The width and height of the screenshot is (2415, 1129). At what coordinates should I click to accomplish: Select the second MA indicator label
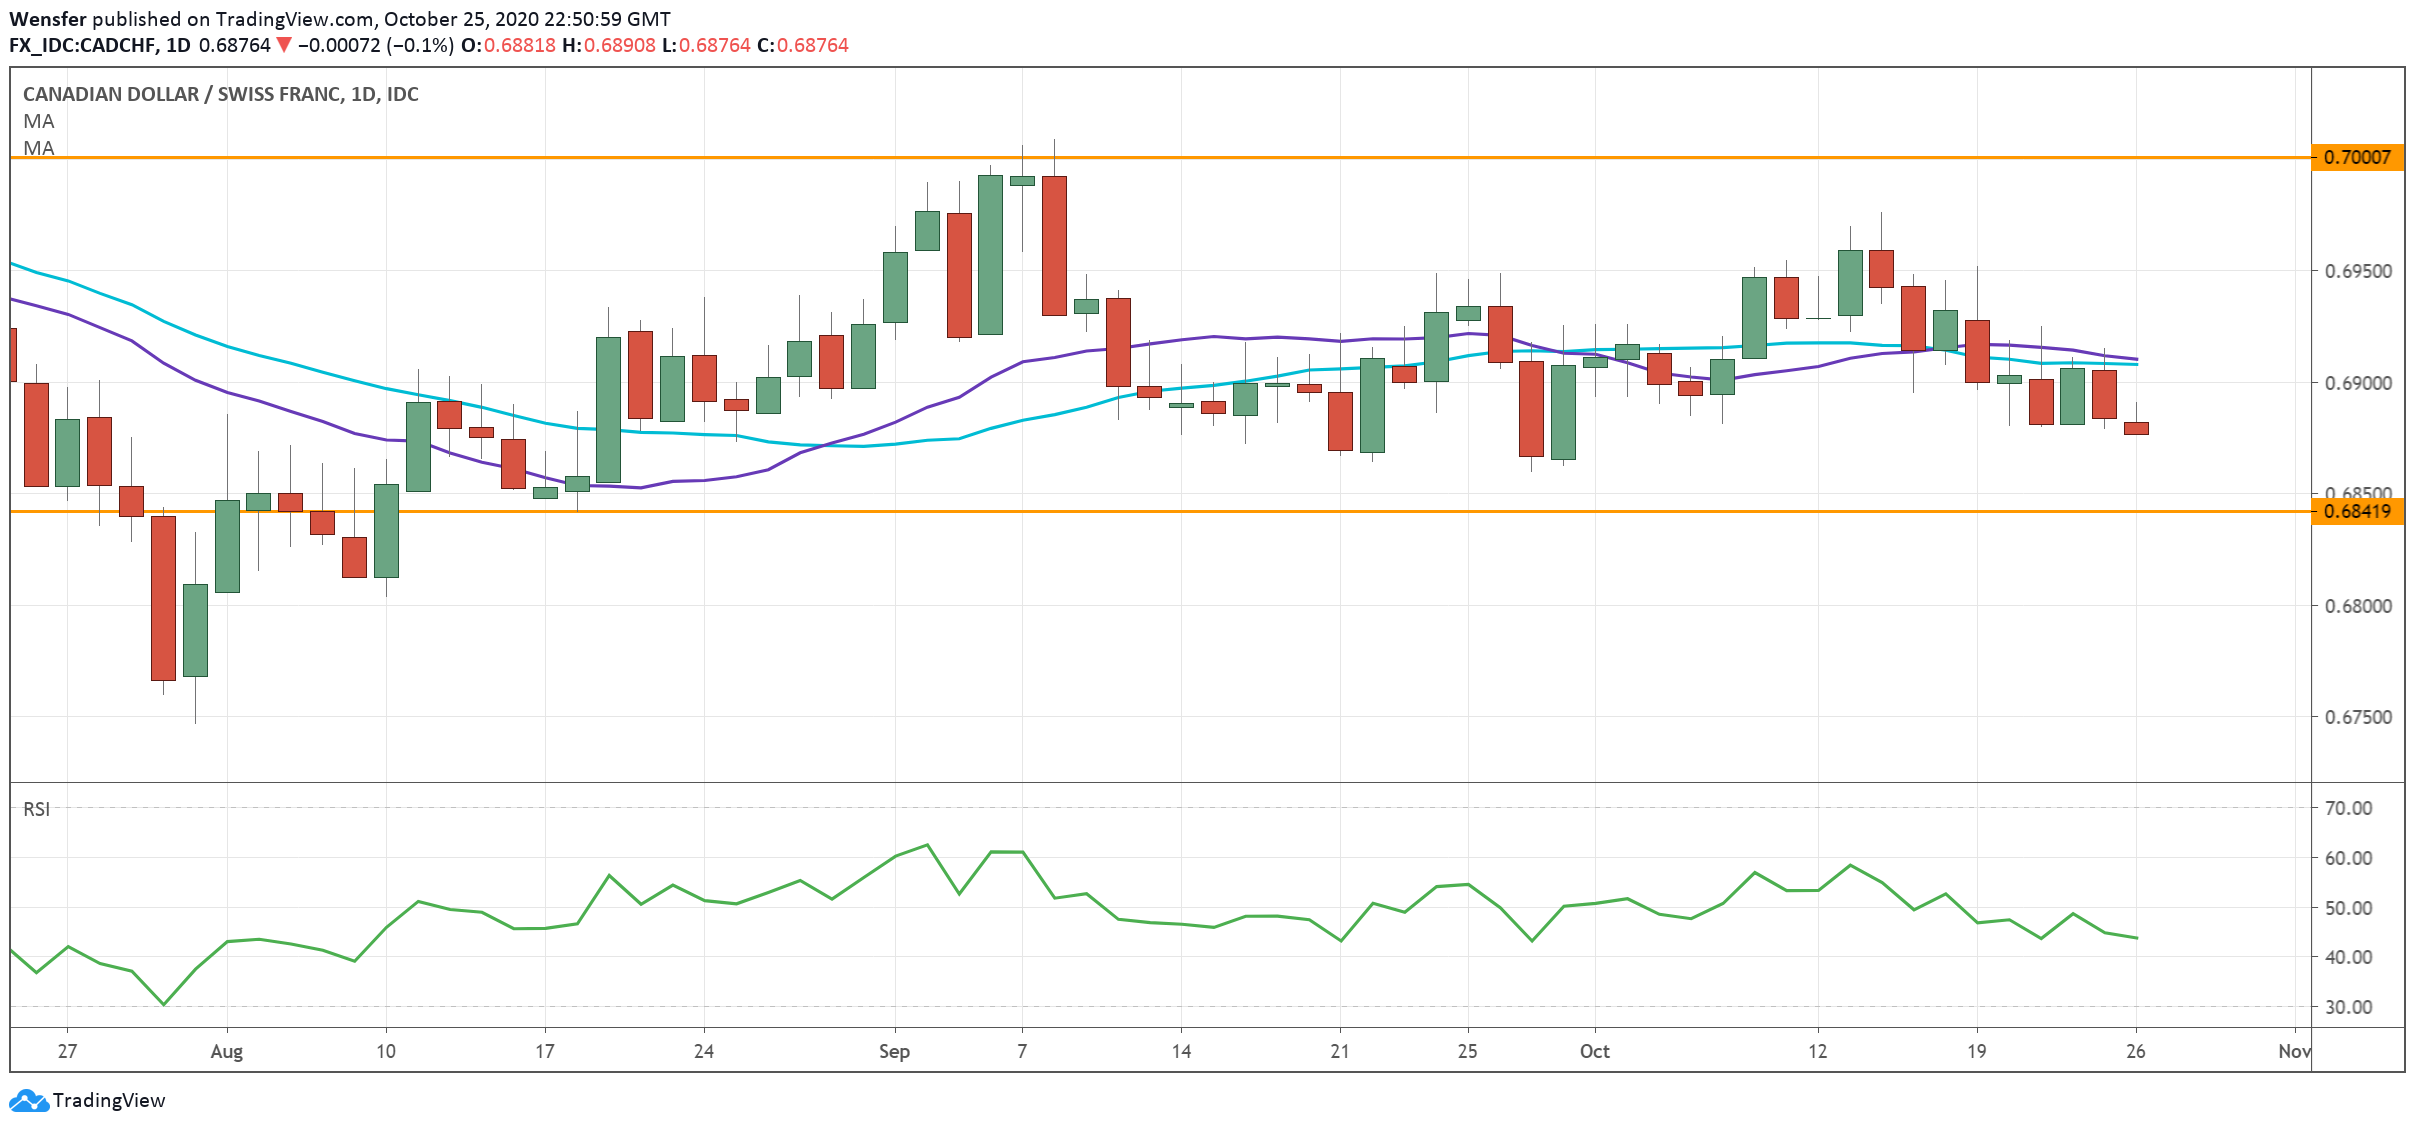coord(39,148)
